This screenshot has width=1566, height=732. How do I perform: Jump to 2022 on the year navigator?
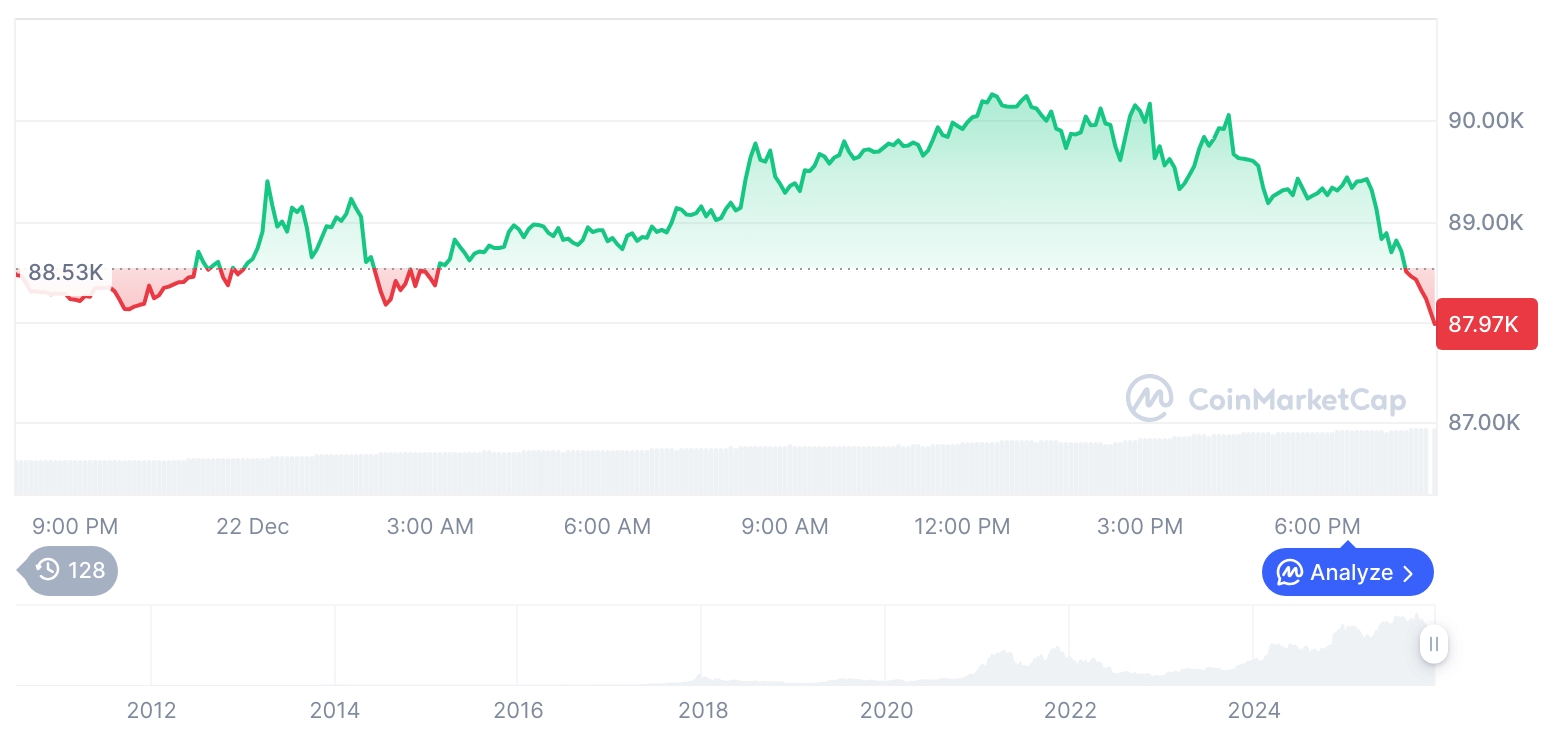click(x=1070, y=710)
